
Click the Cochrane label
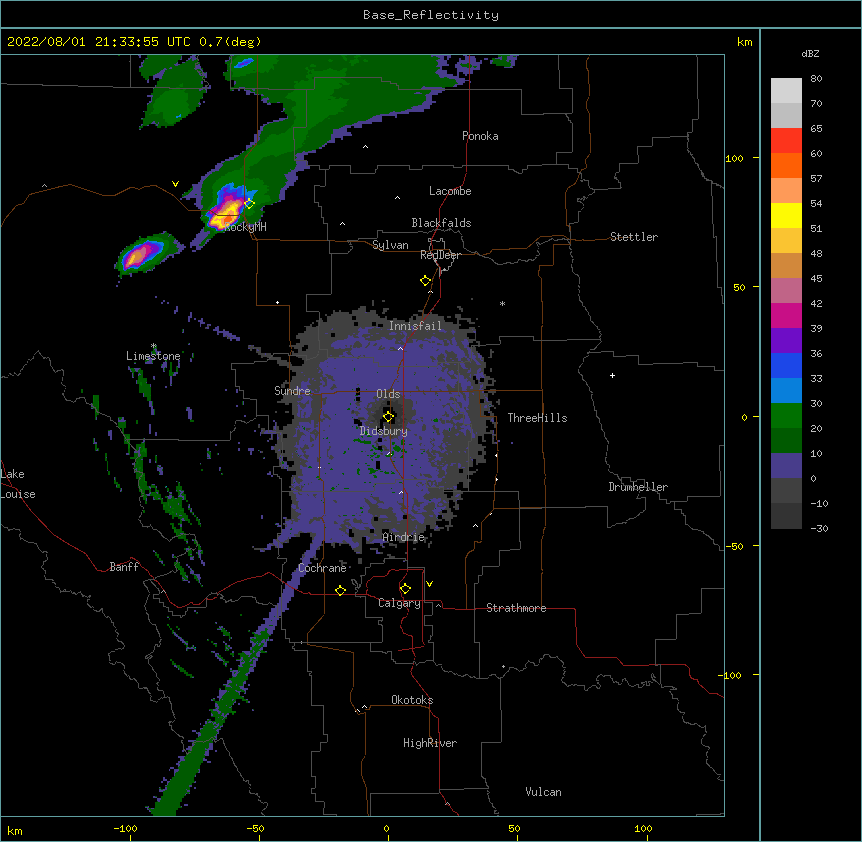pyautogui.click(x=322, y=568)
